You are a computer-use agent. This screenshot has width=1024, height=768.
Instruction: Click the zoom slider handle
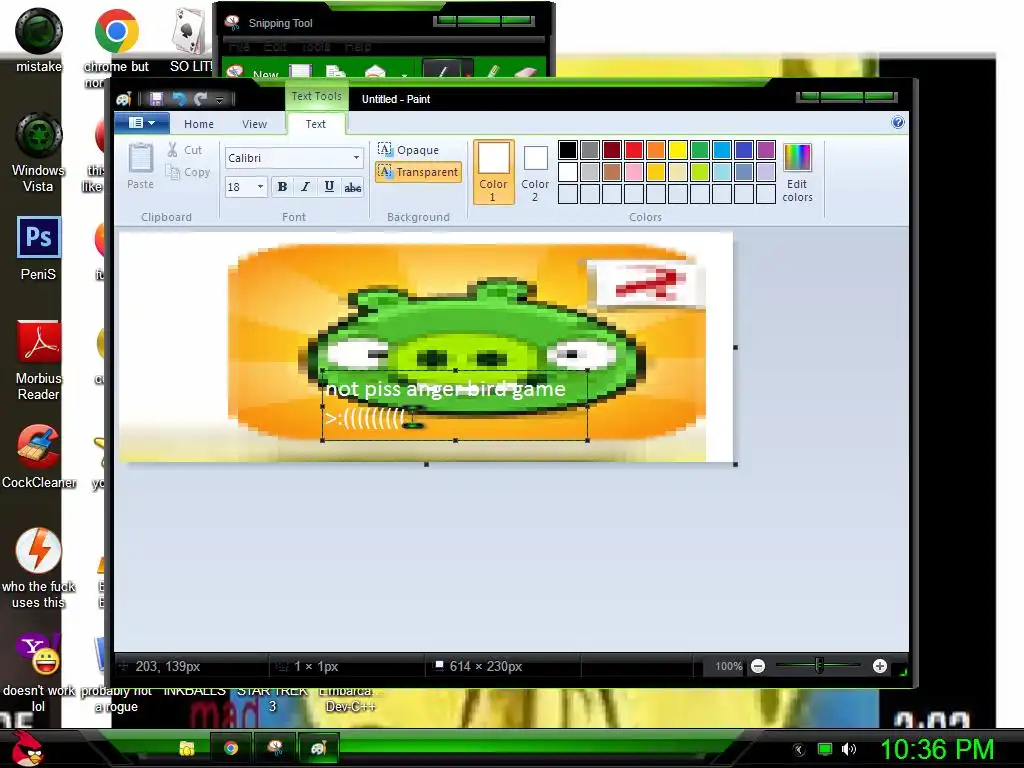[819, 666]
